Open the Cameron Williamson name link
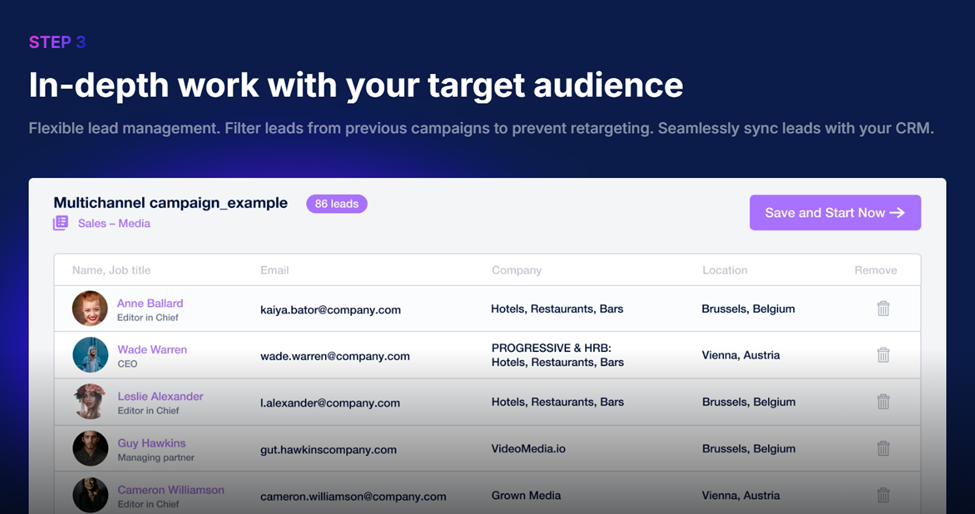Image resolution: width=975 pixels, height=514 pixels. [171, 490]
